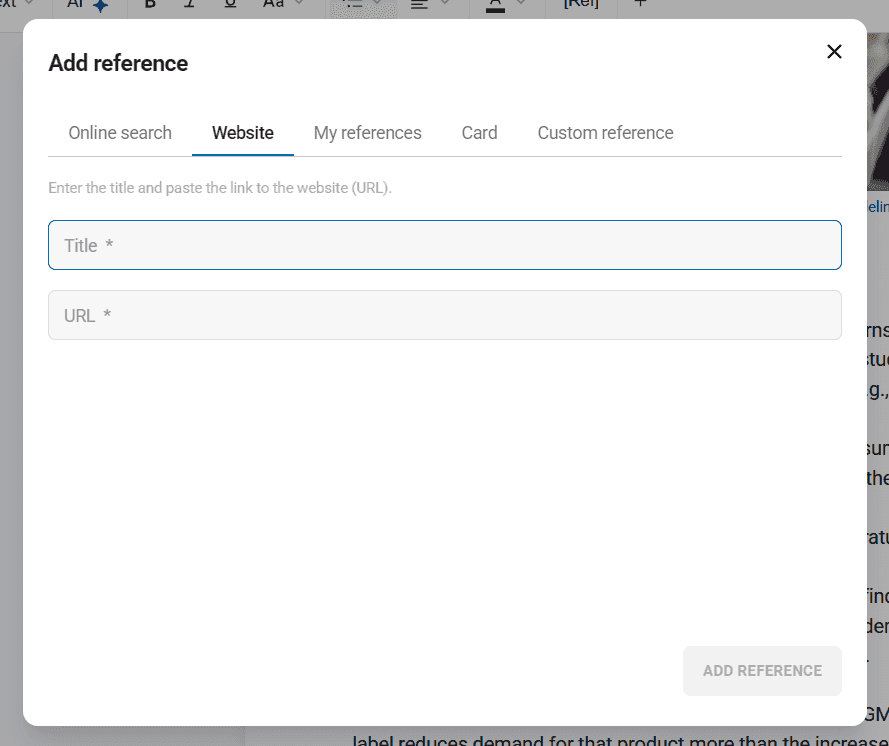Close the Add reference dialog
The width and height of the screenshot is (889, 746).
tap(834, 52)
